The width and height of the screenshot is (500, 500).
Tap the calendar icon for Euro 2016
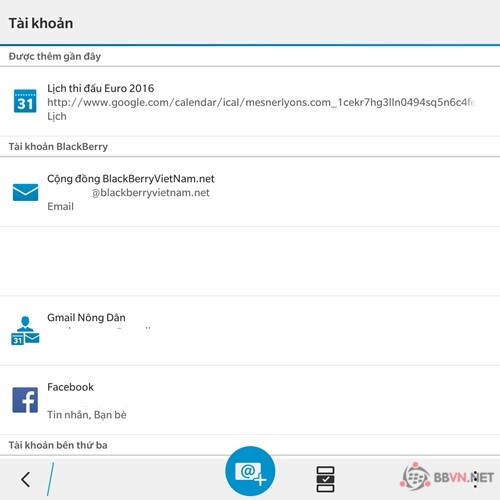25,101
